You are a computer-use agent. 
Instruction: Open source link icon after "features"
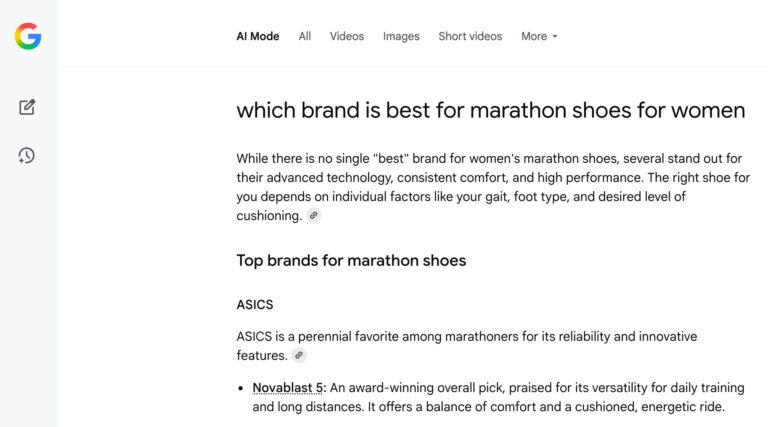click(299, 355)
